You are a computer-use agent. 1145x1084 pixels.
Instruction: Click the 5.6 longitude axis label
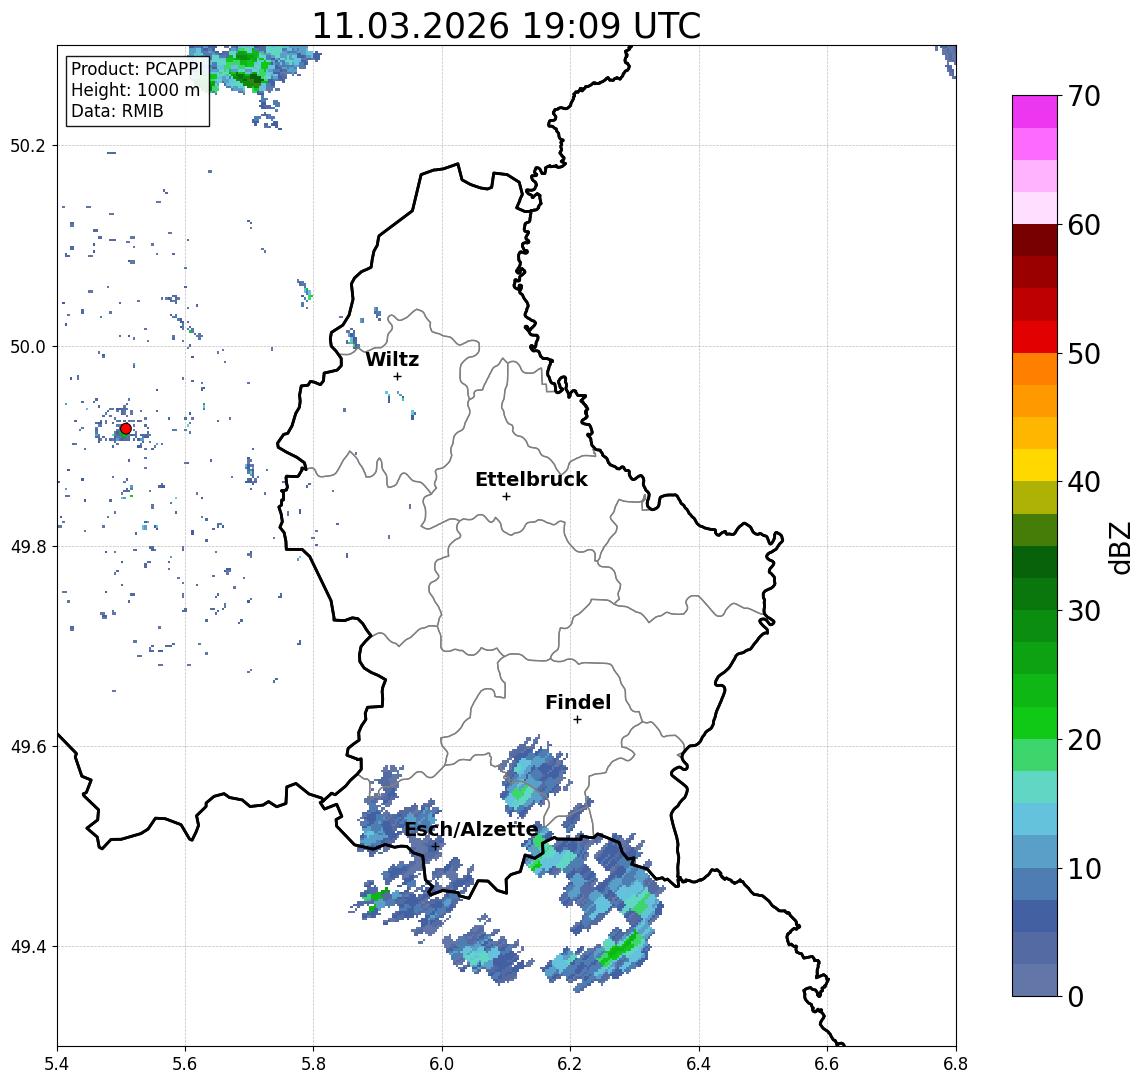coord(185,1064)
